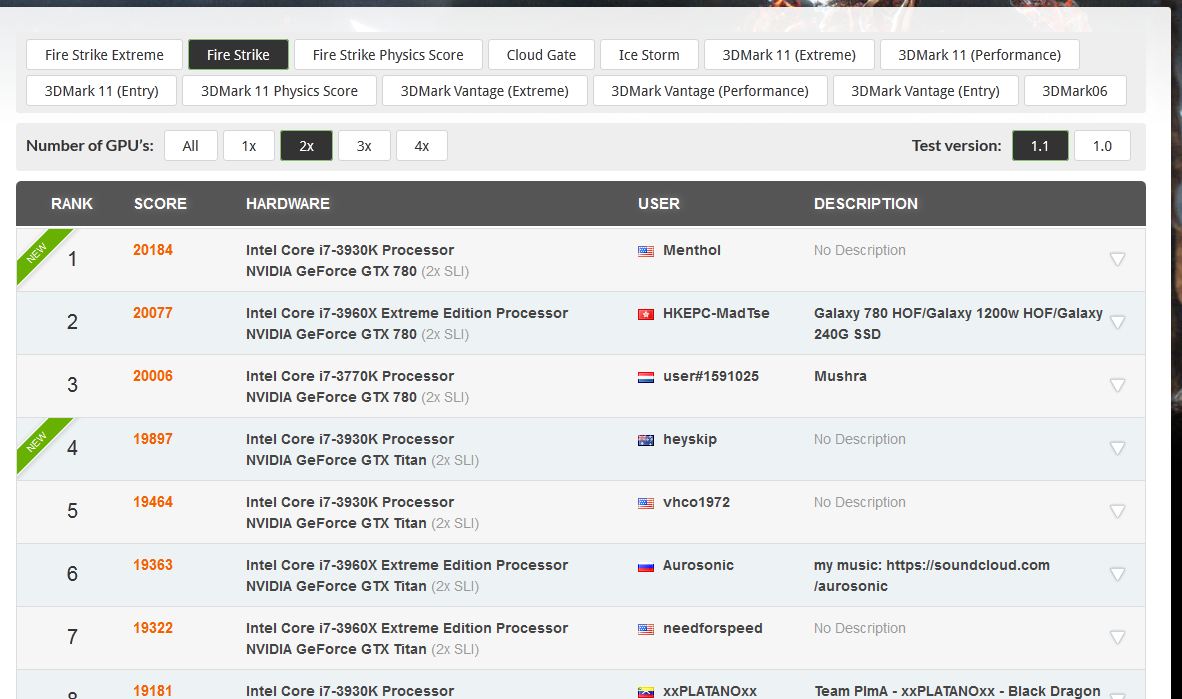This screenshot has height=699, width=1182.
Task: Expand details for HKEPC-MadTse row
Action: 1118,322
